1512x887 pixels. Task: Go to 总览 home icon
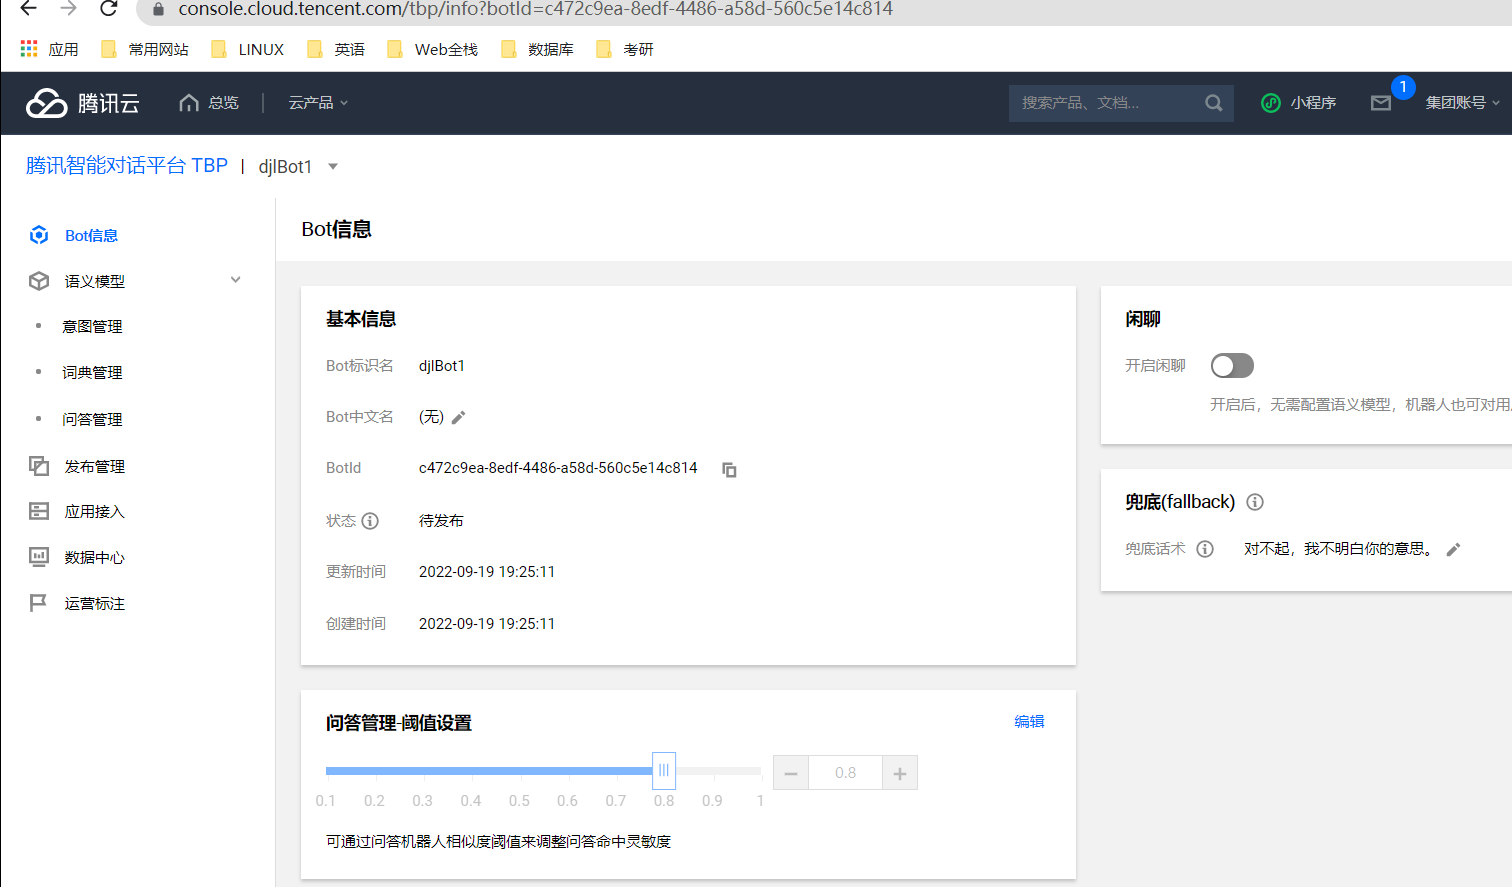pos(189,103)
